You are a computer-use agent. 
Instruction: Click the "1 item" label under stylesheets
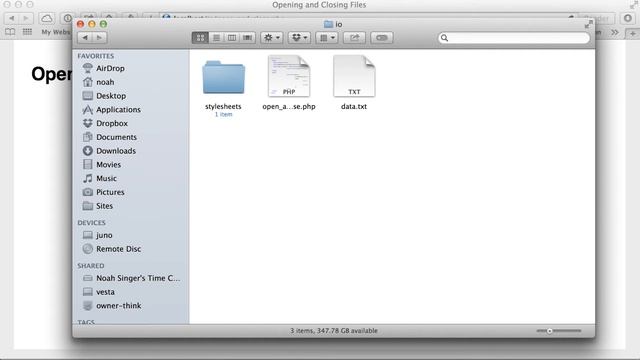click(x=223, y=114)
